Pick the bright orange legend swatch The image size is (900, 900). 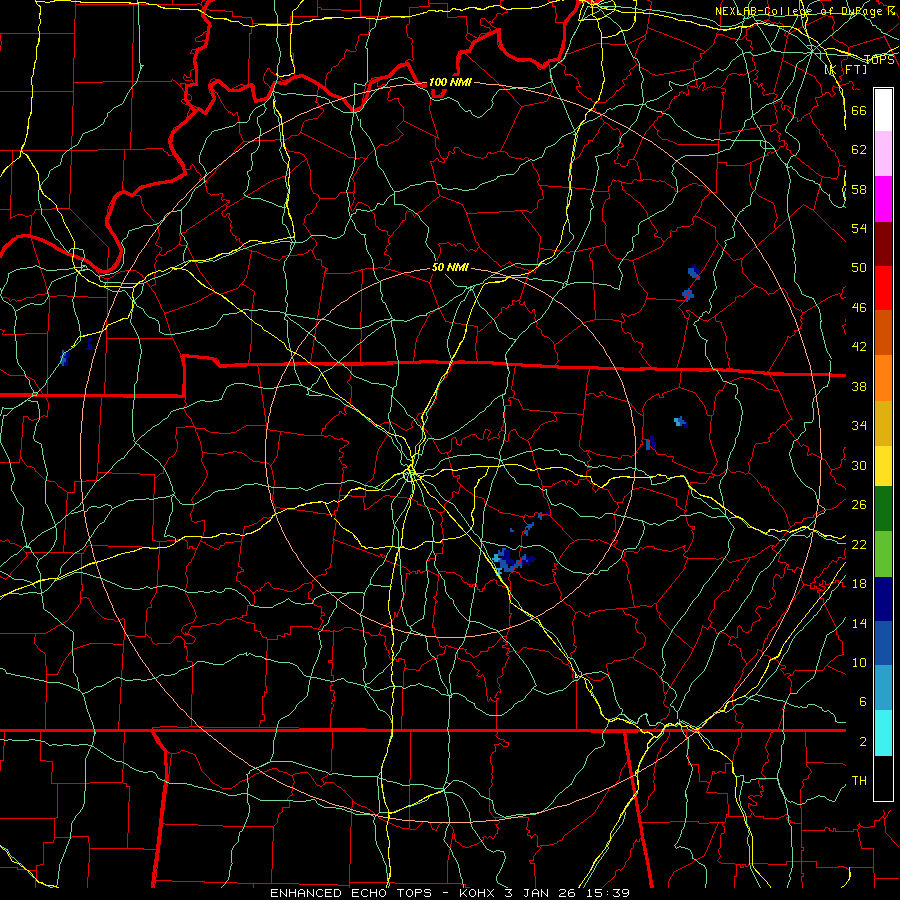[883, 378]
